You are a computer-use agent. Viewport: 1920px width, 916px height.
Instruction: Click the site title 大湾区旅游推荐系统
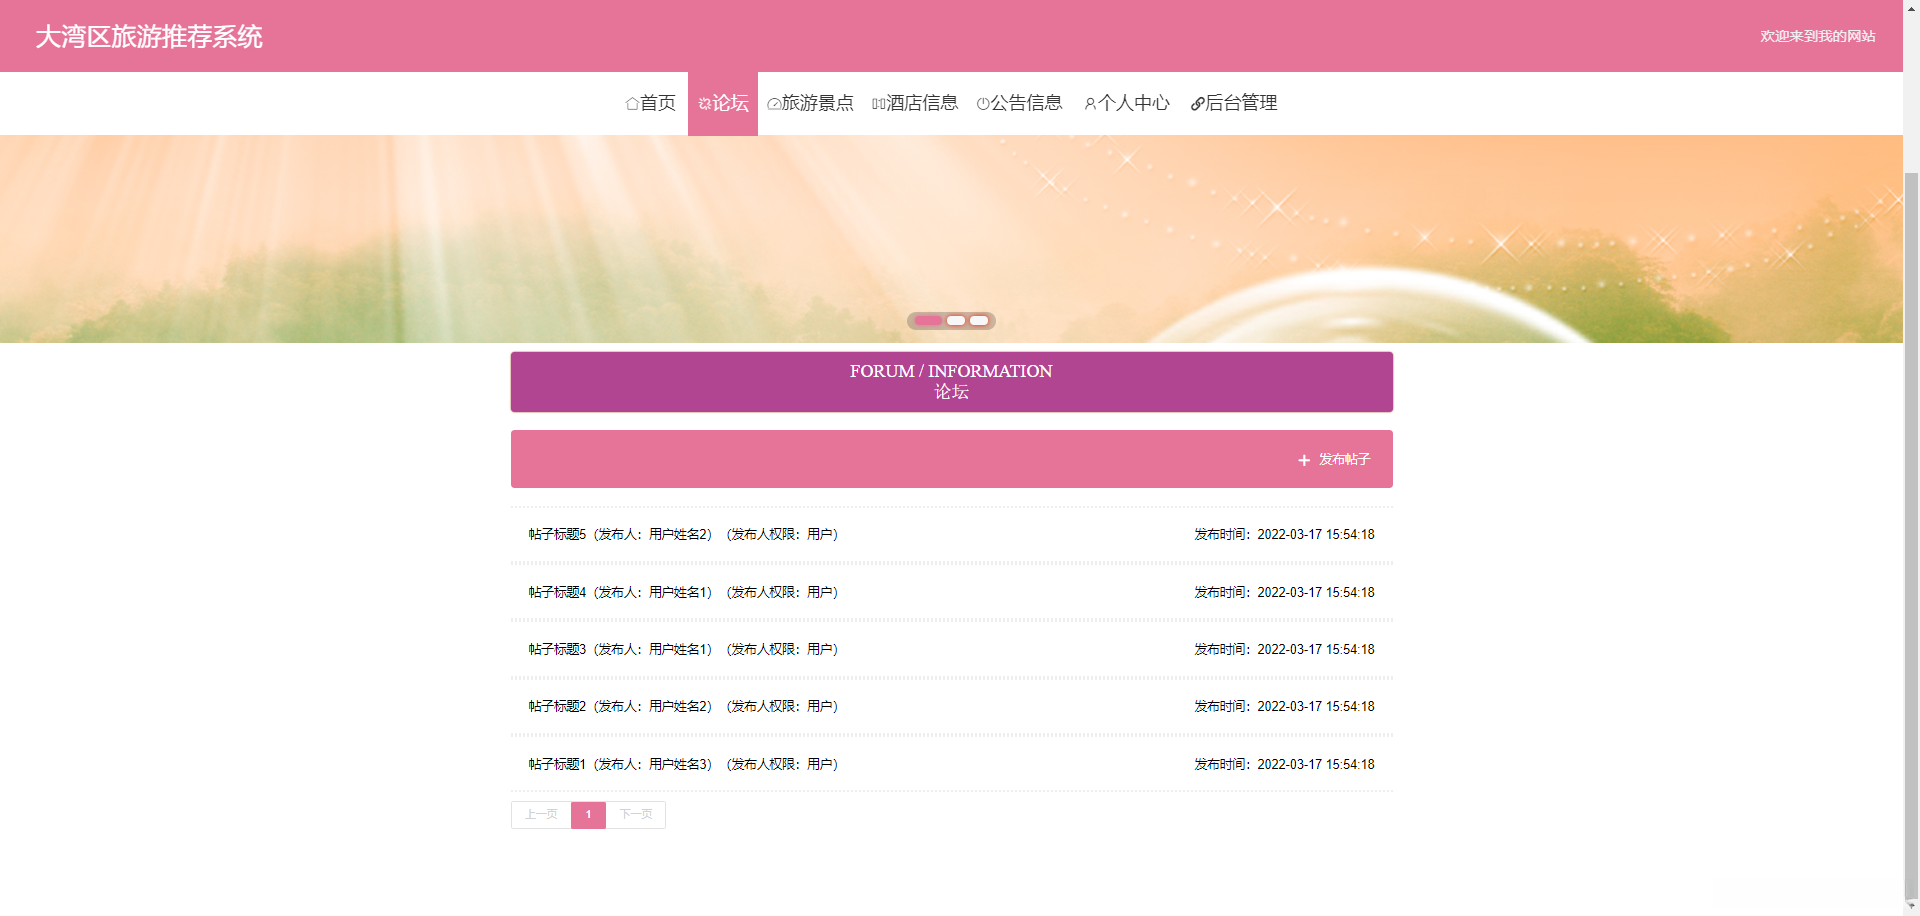149,37
